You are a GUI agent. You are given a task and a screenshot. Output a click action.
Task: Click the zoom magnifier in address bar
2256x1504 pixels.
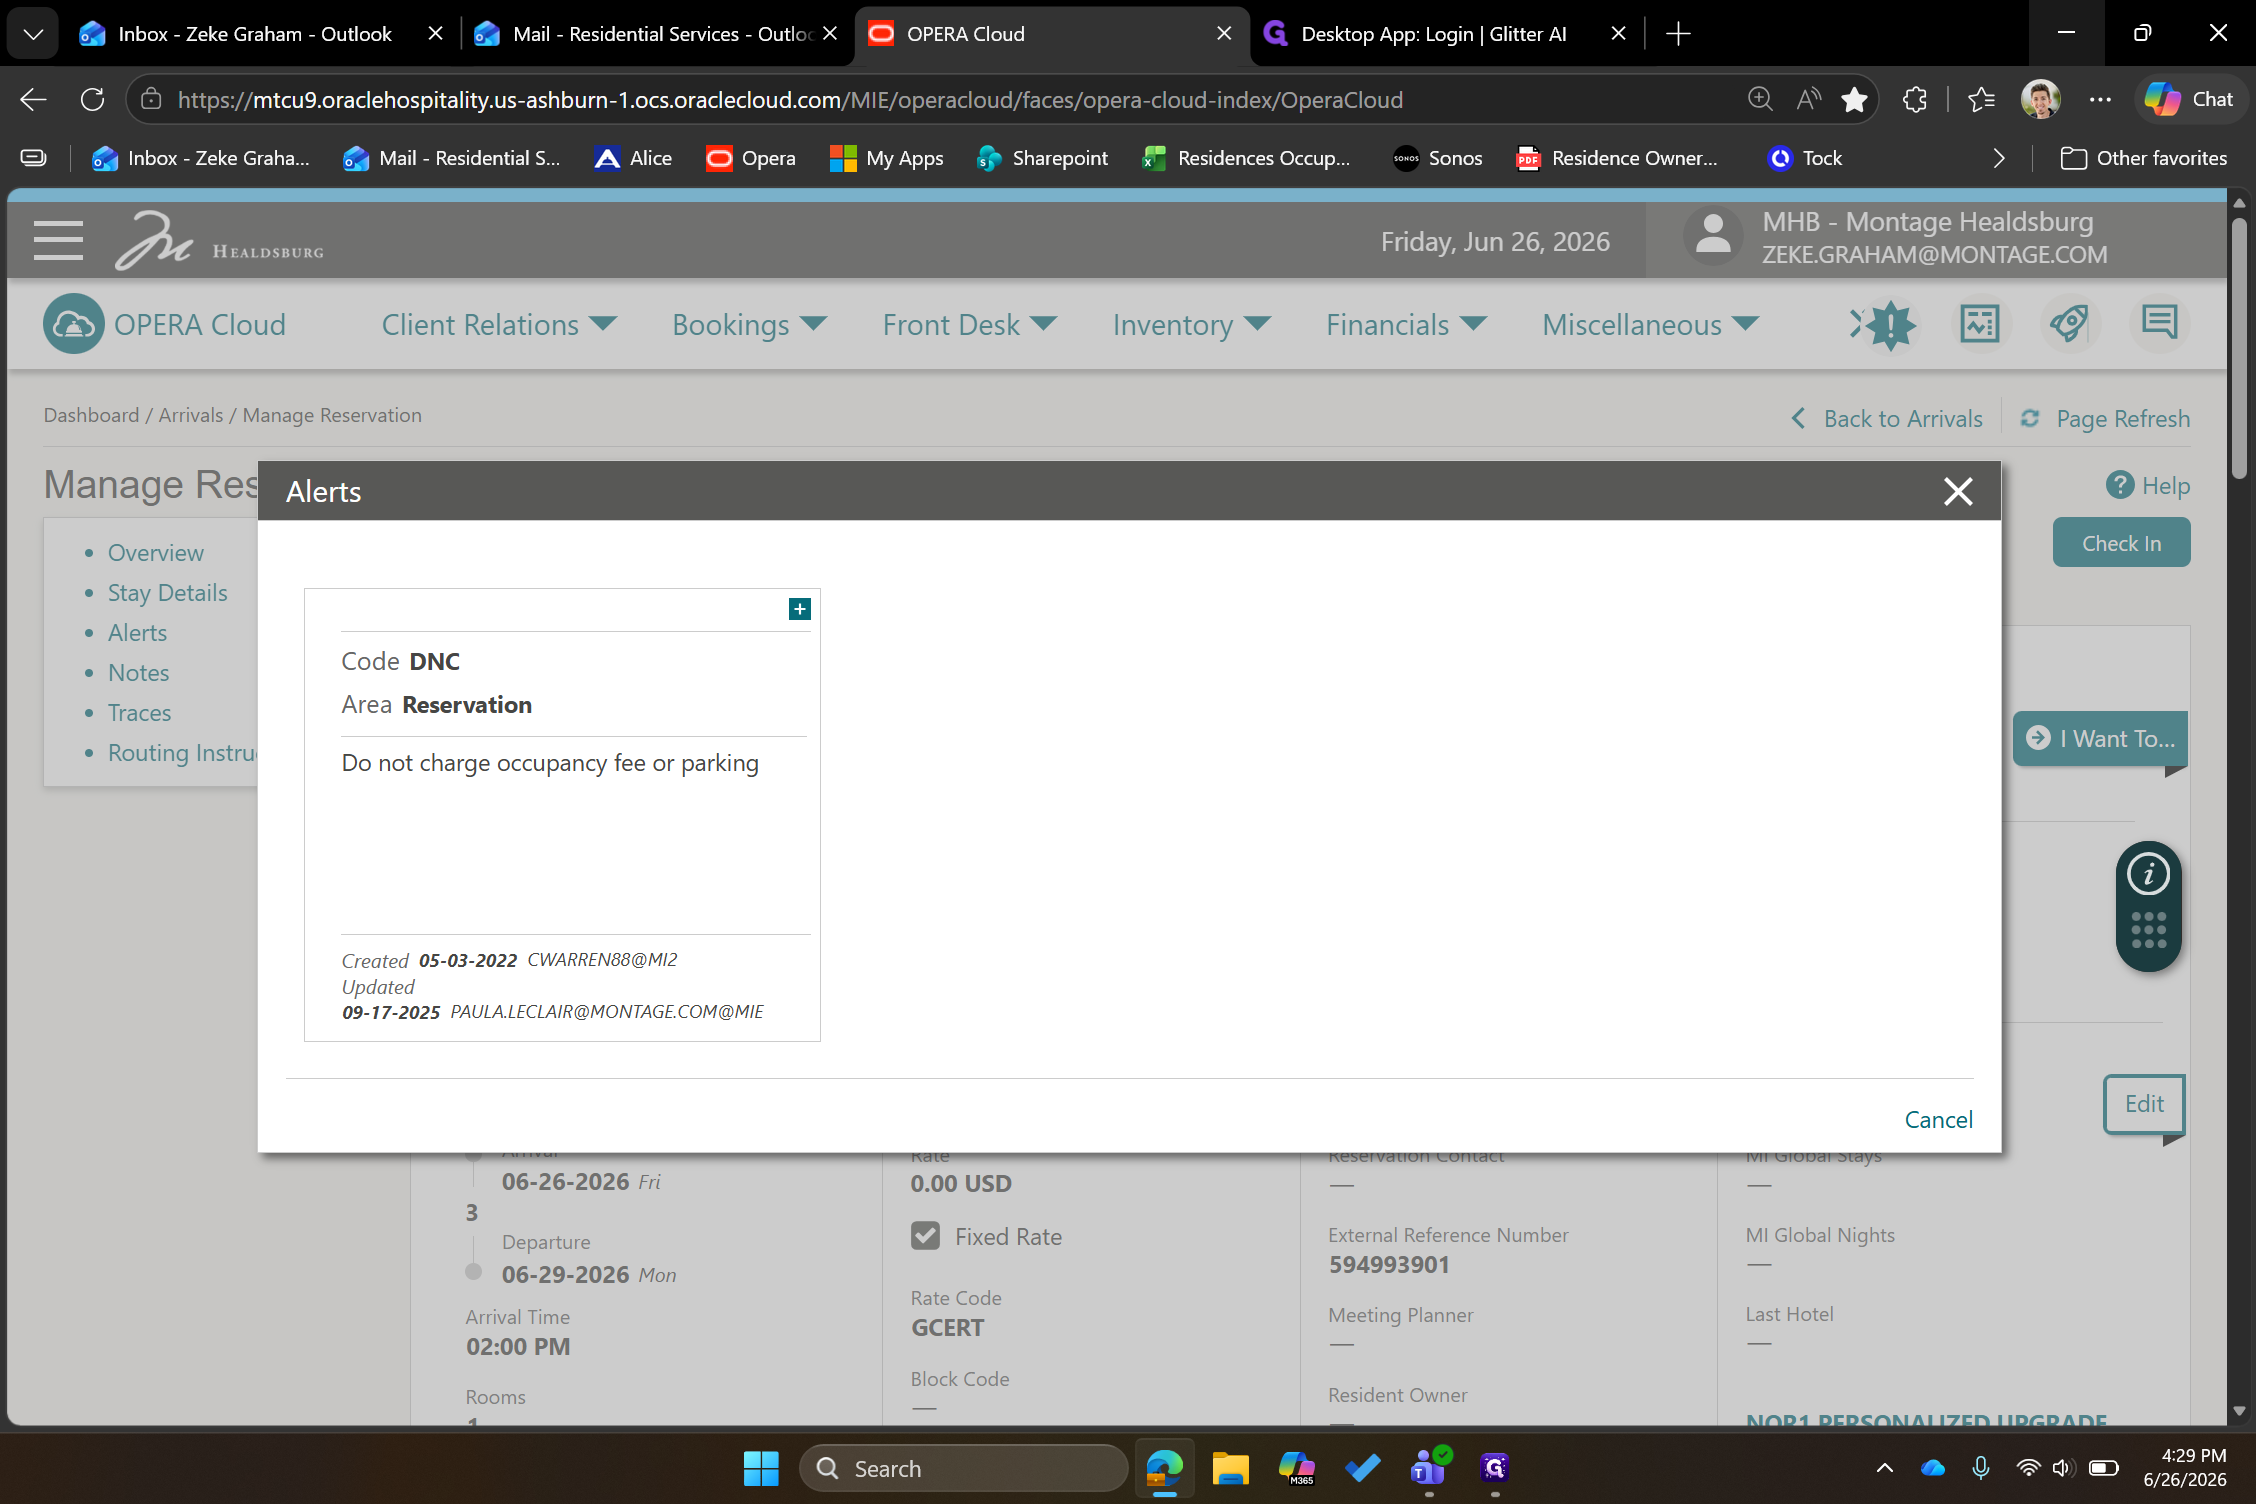1760,99
